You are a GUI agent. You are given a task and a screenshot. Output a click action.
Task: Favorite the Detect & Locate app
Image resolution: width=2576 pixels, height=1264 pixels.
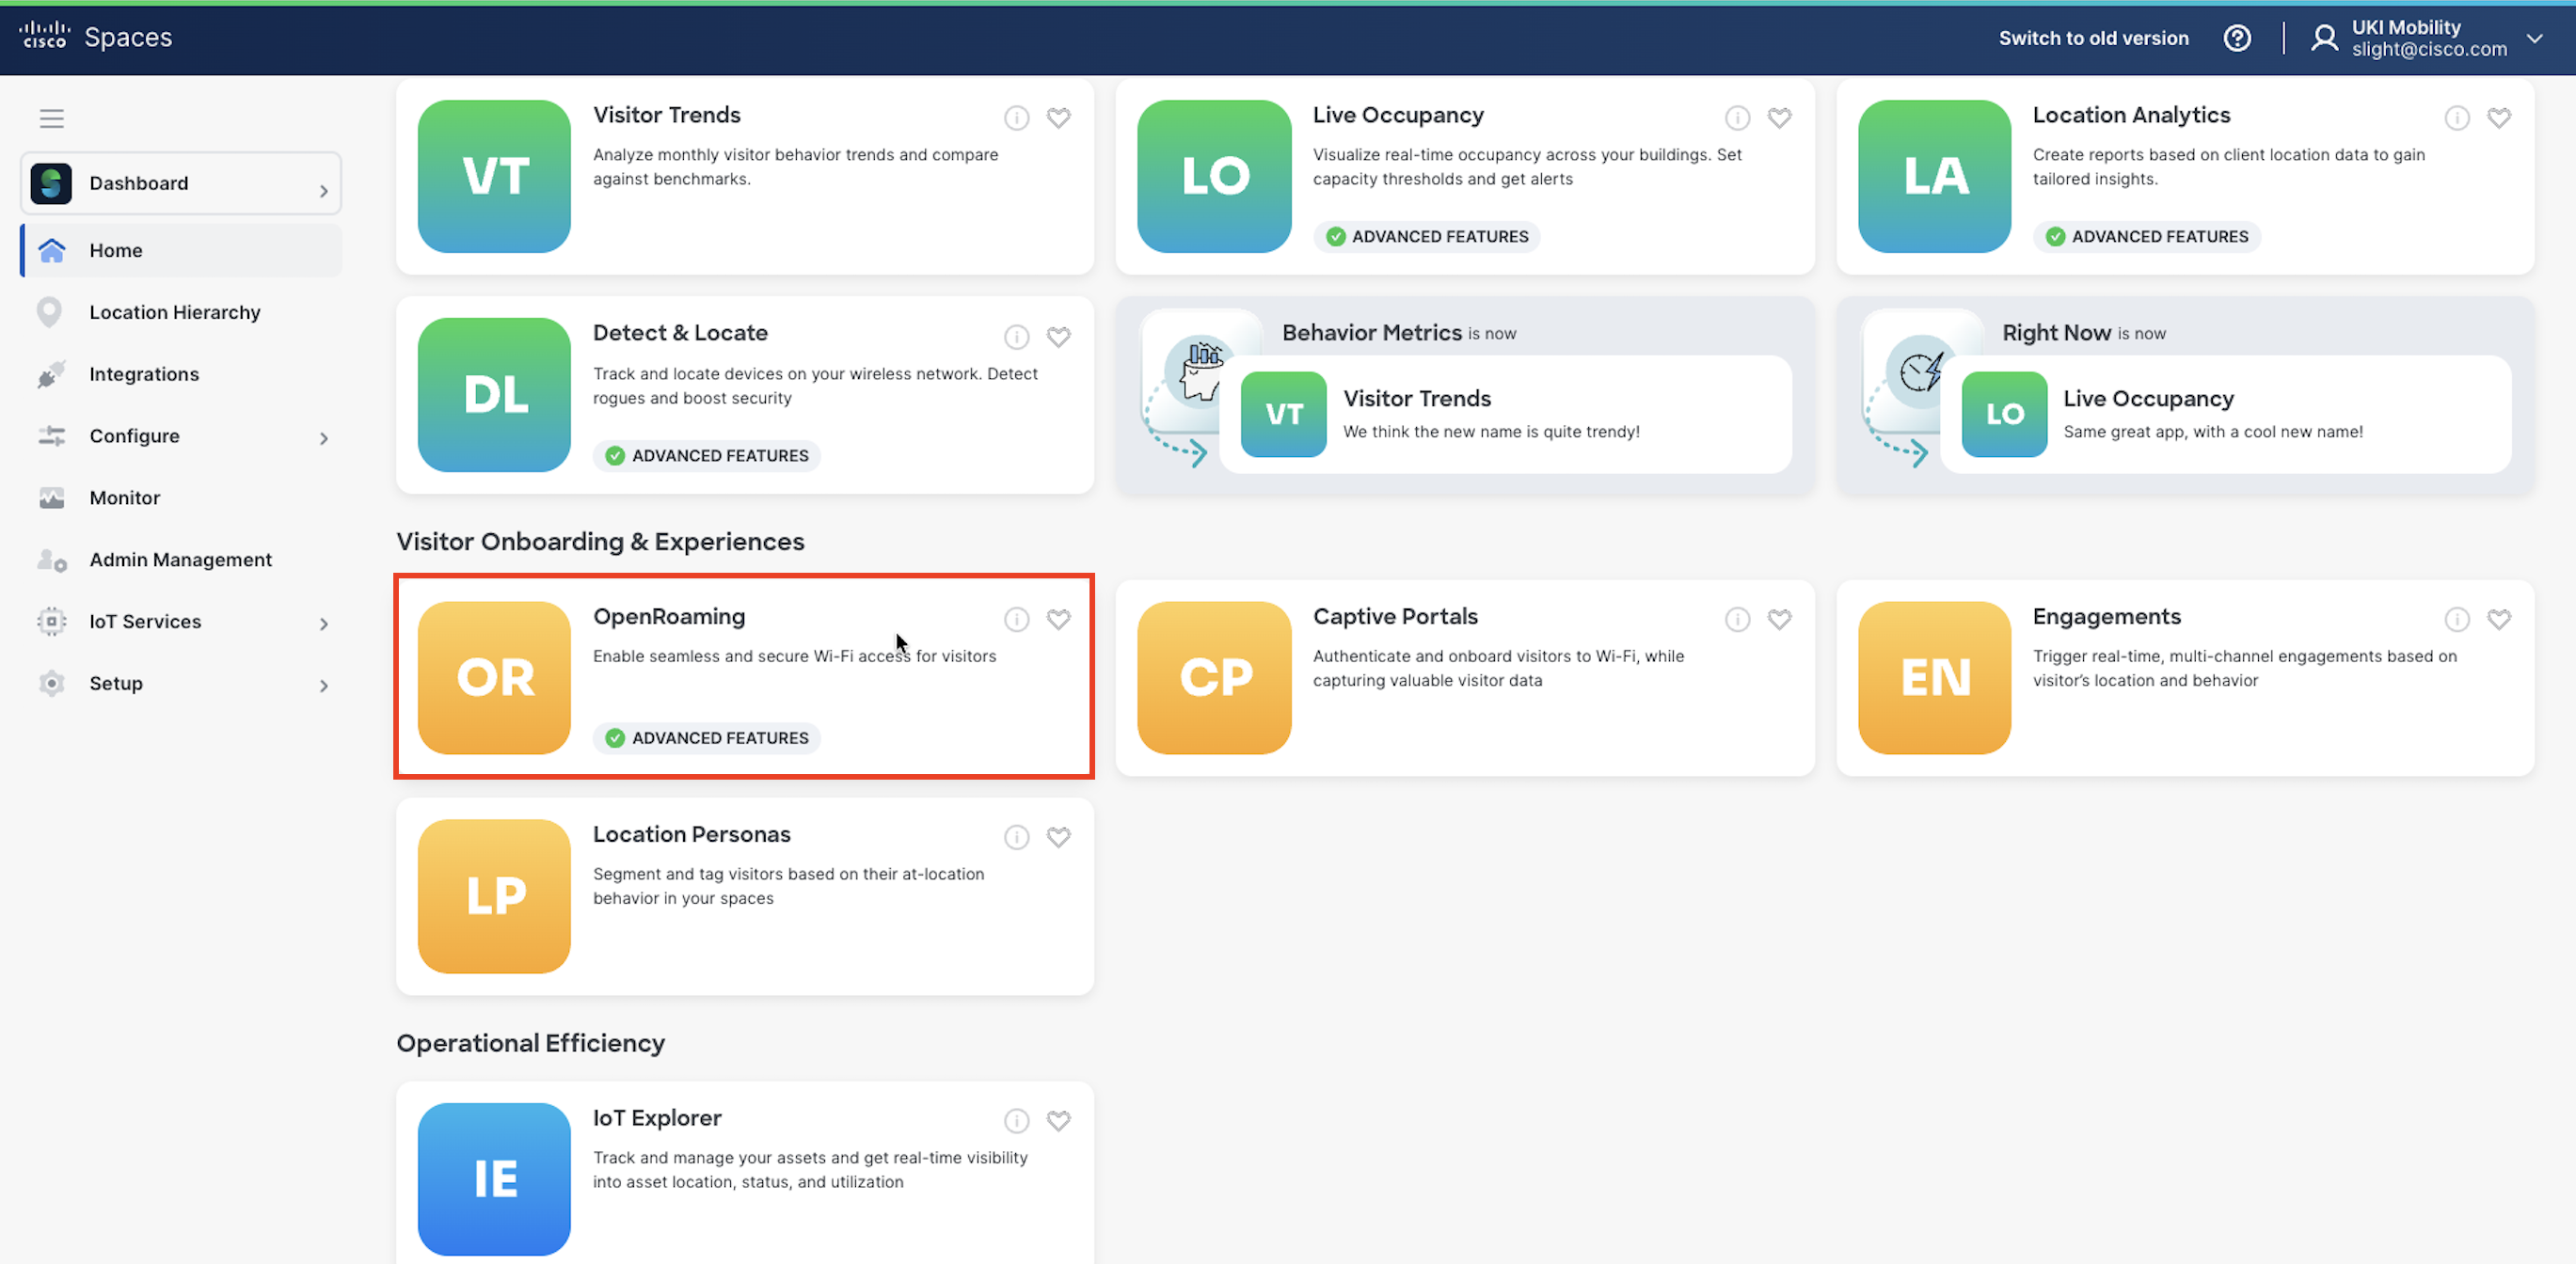[x=1058, y=337]
